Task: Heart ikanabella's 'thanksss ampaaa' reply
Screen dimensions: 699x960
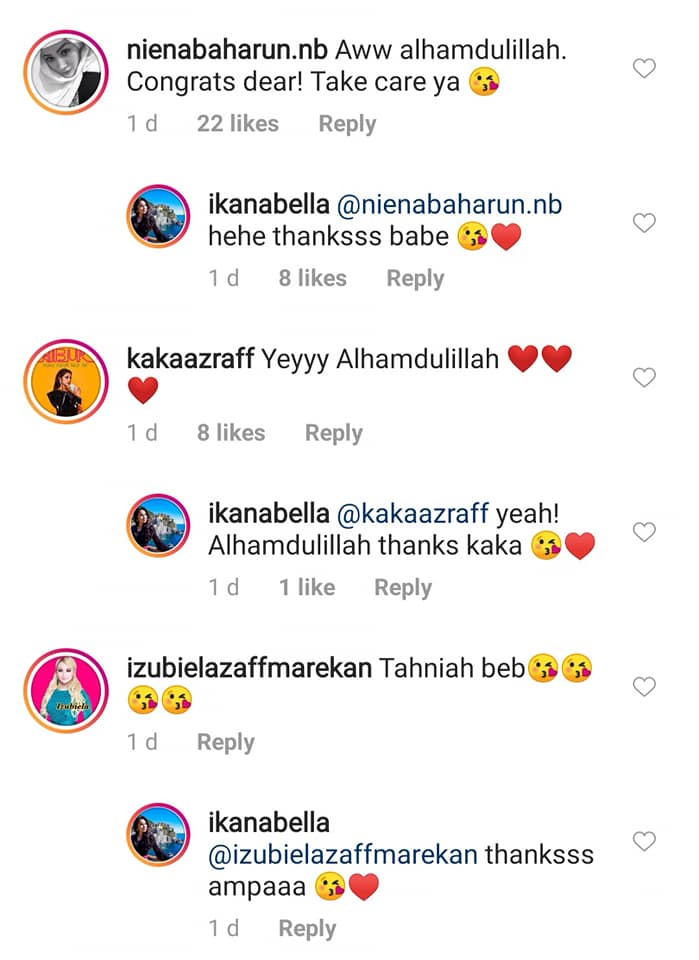Action: coord(644,841)
